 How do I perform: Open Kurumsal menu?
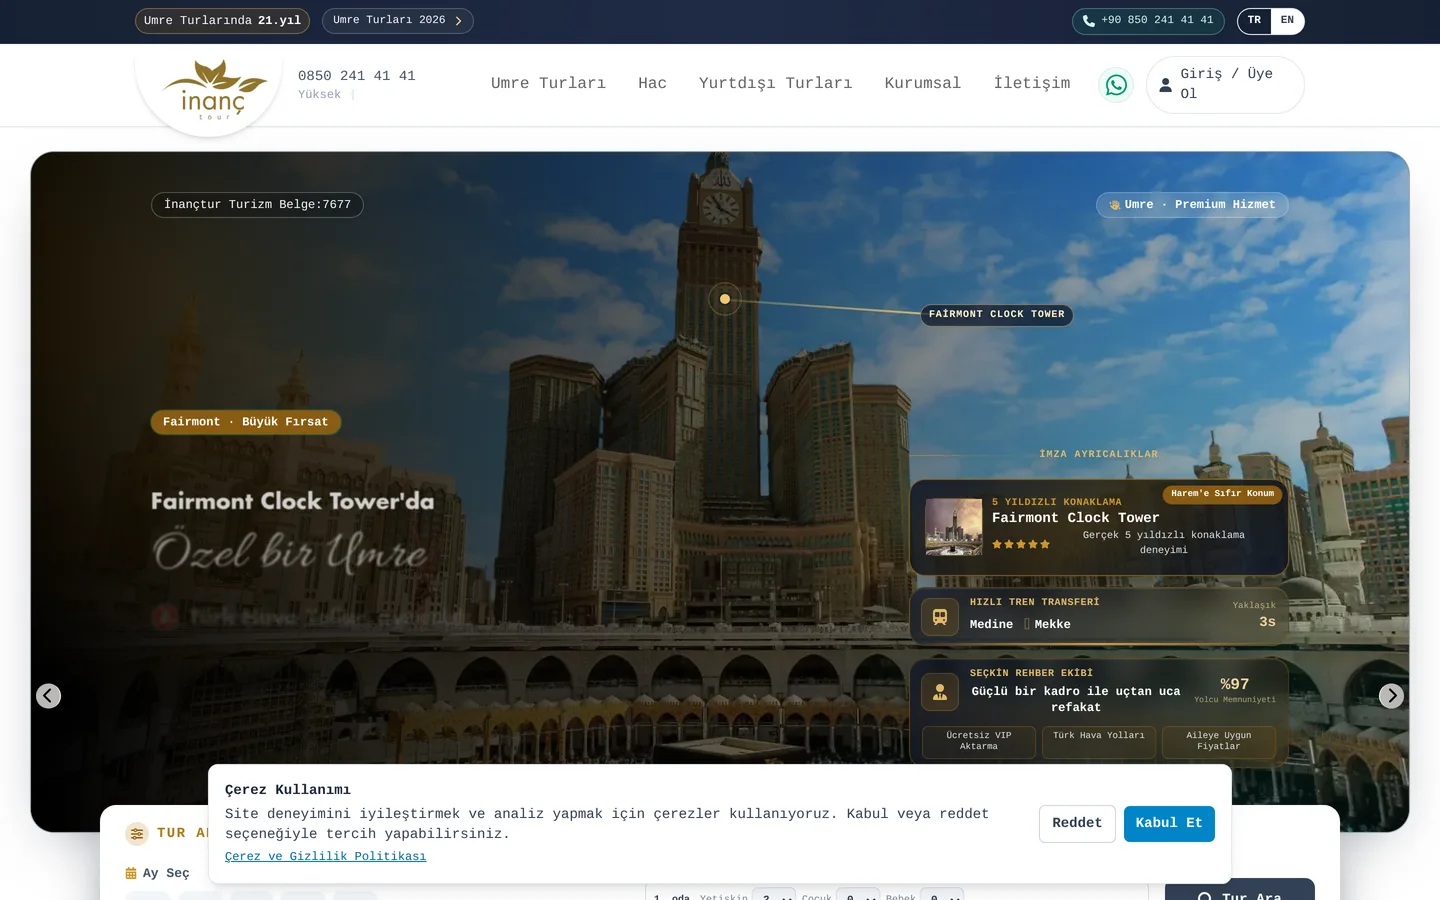(922, 84)
